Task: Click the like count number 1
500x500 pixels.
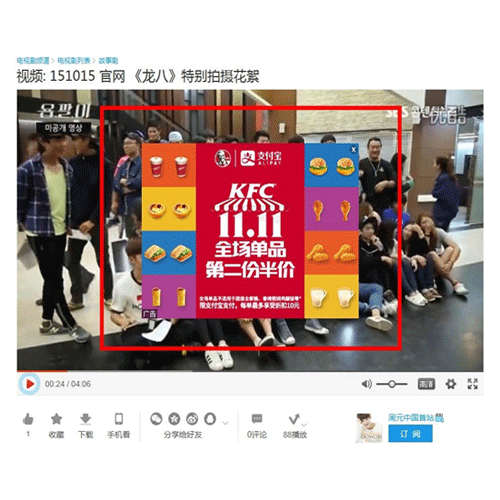Action: [28, 434]
